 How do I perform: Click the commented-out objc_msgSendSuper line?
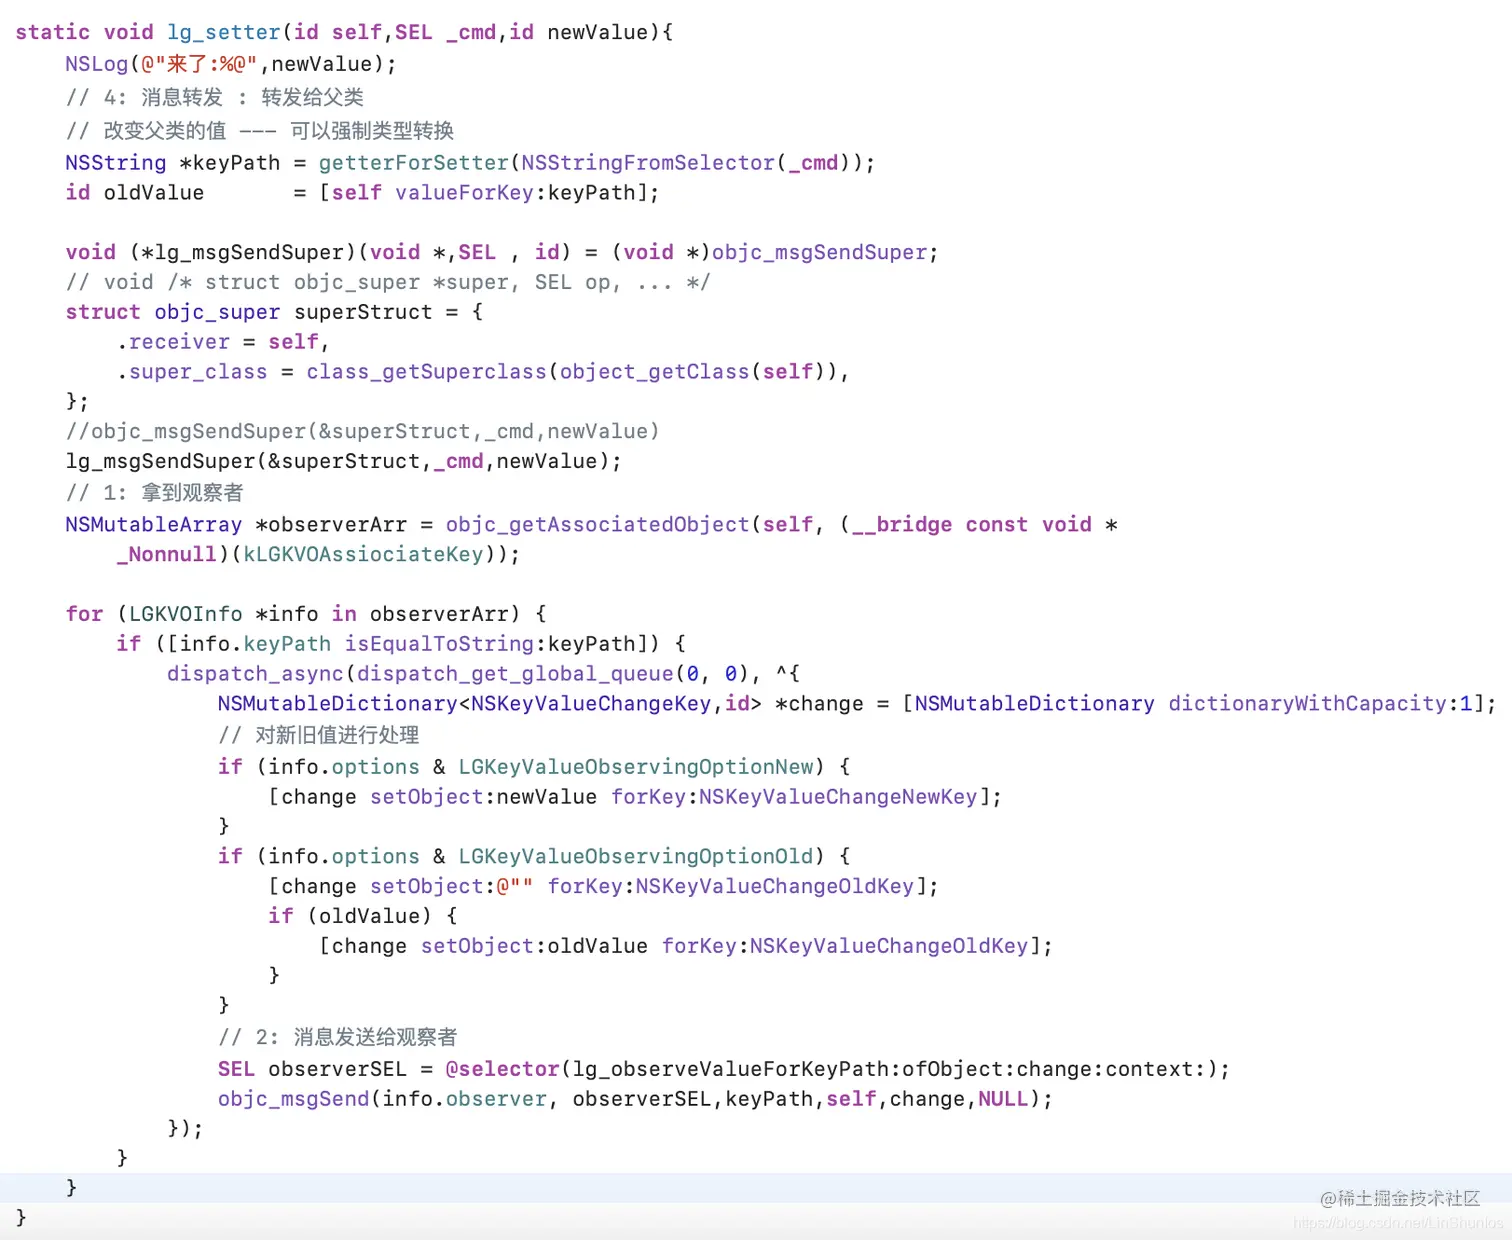(x=362, y=431)
